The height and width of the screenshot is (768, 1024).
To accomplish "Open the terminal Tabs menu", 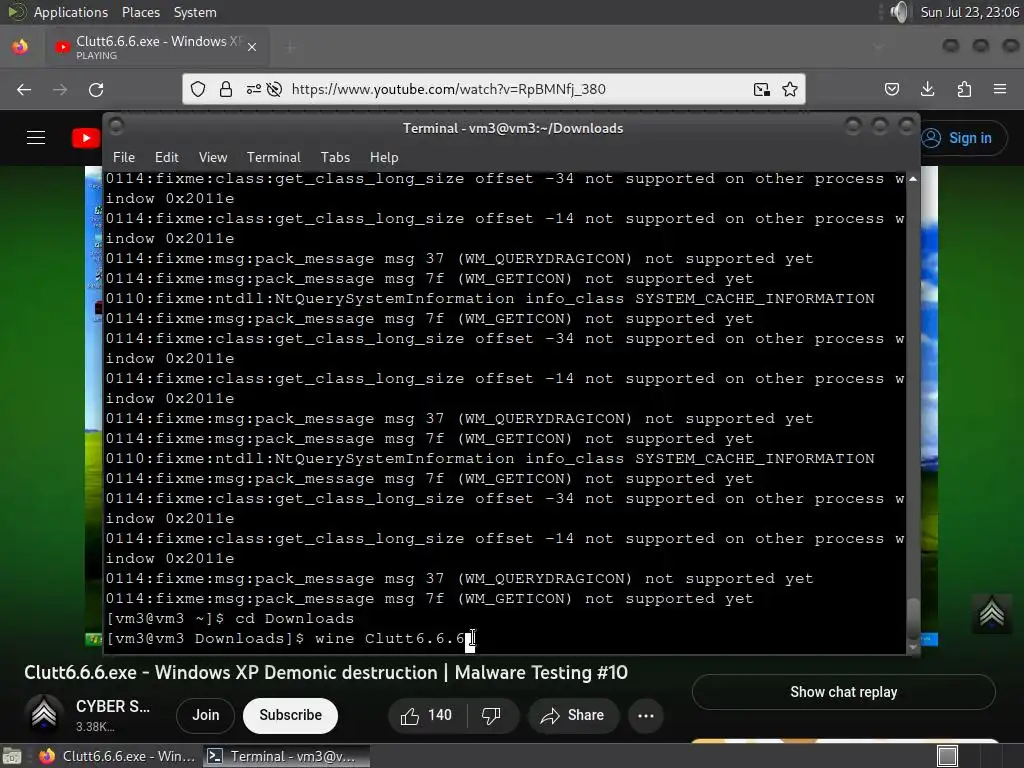I will (x=335, y=157).
